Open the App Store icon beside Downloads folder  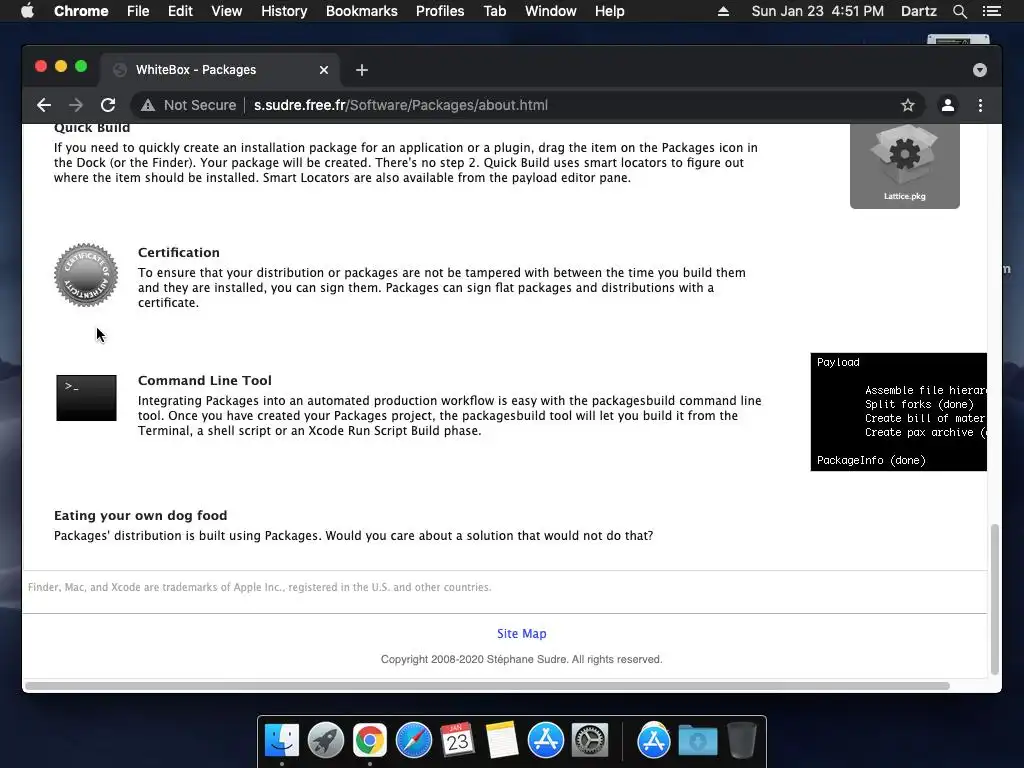click(x=654, y=741)
